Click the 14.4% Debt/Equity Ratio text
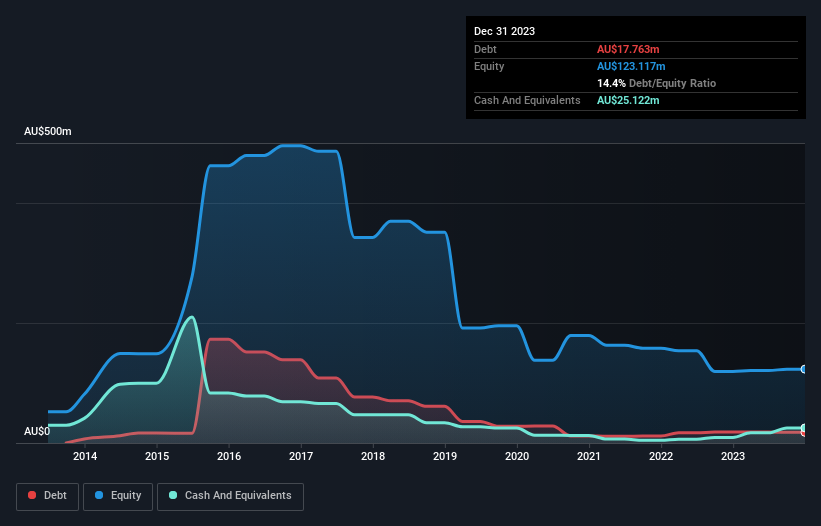The image size is (821, 526). [656, 83]
